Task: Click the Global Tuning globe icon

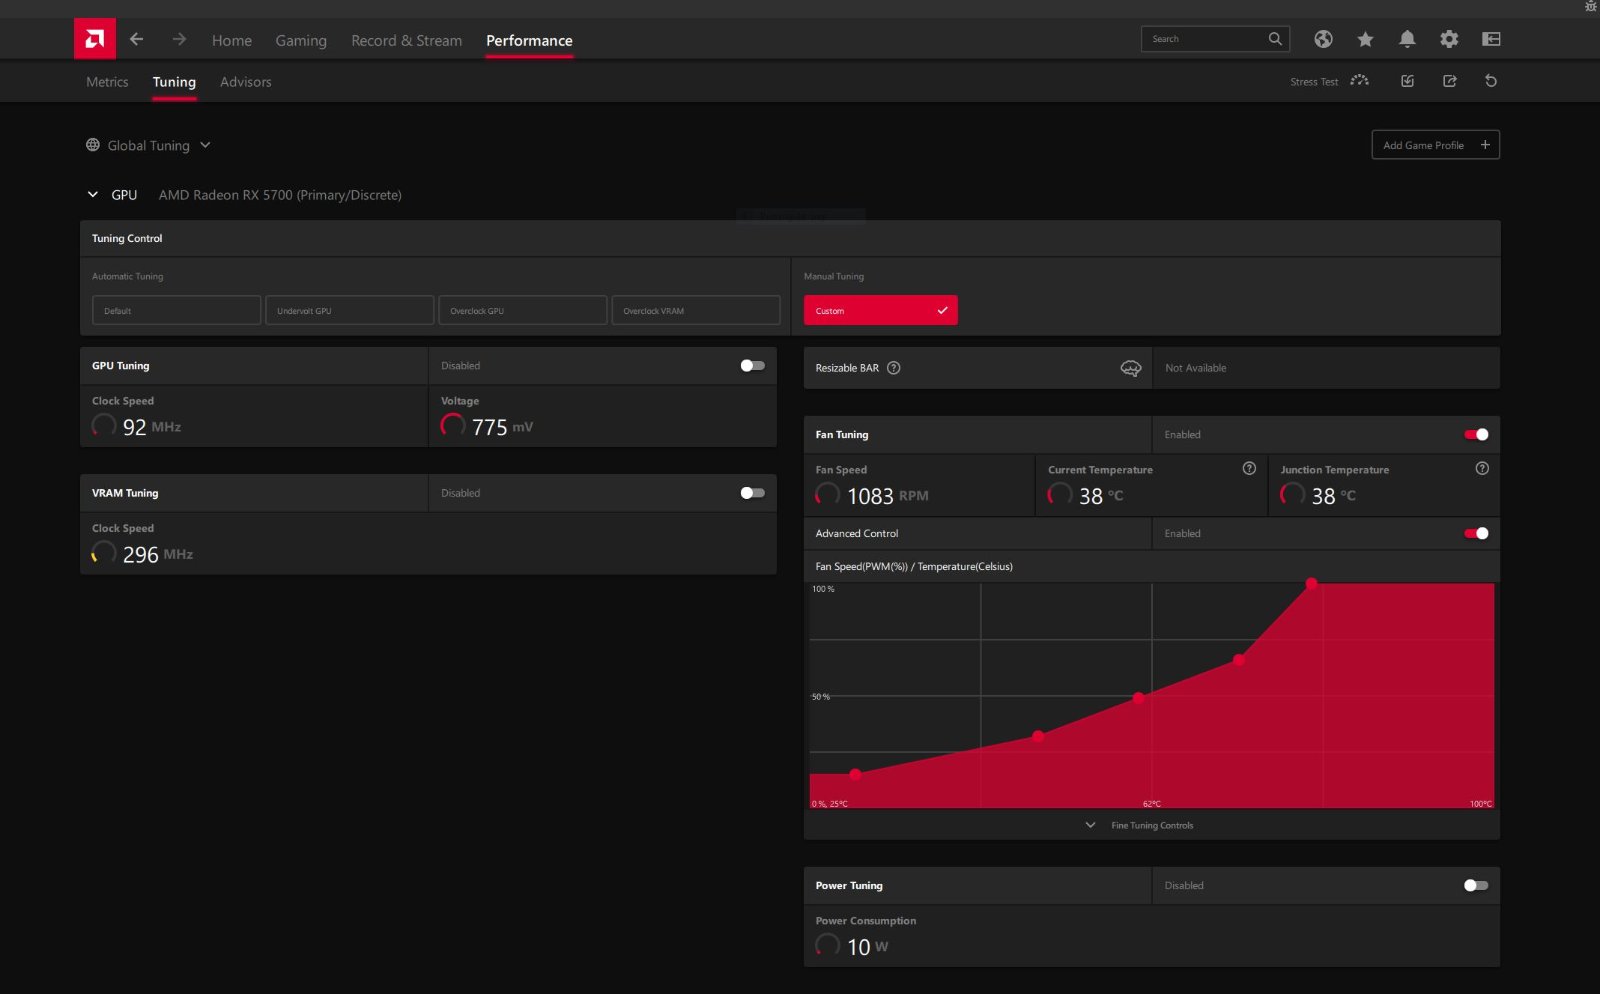Action: 93,145
